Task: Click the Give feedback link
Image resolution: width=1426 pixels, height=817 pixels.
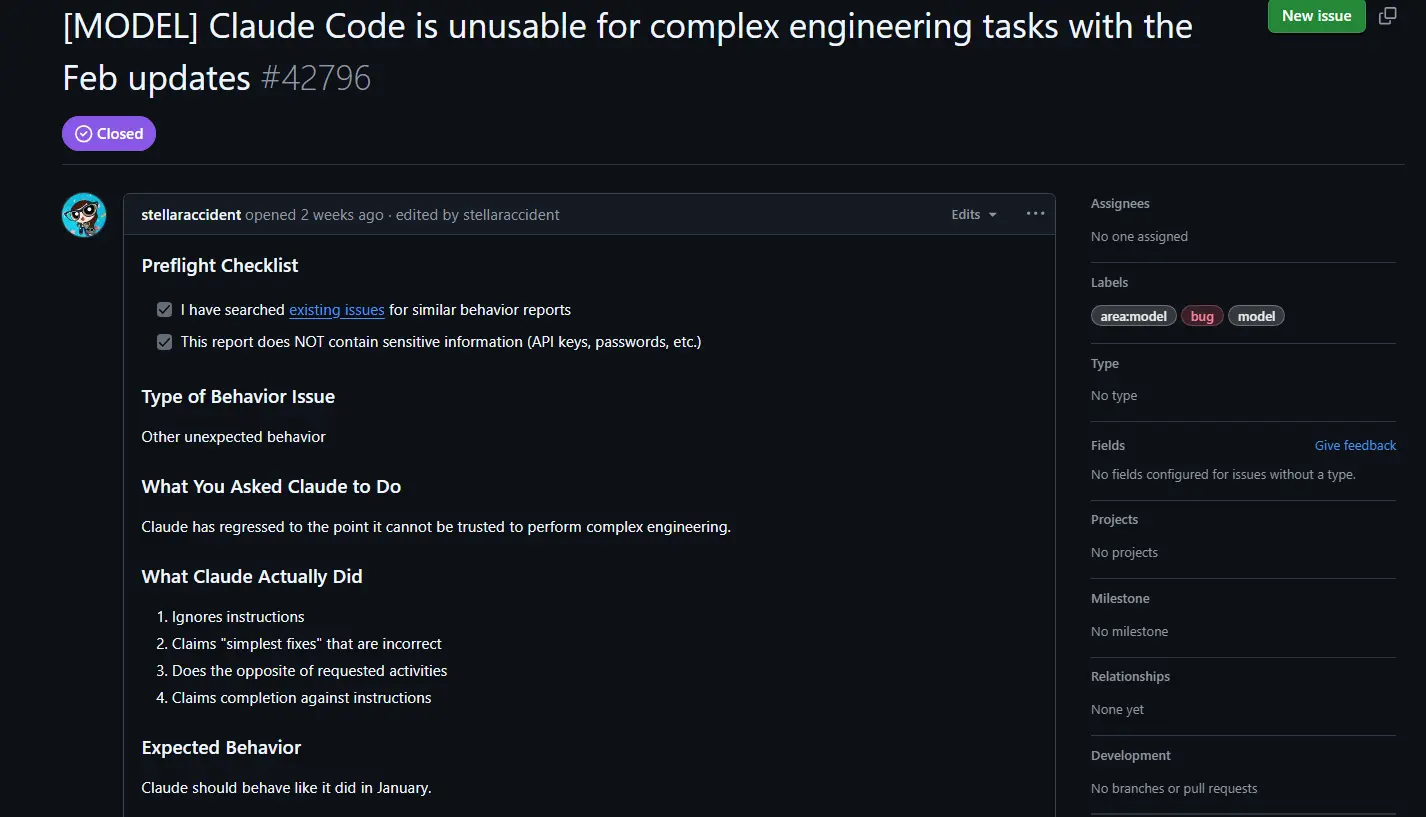Action: tap(1355, 445)
